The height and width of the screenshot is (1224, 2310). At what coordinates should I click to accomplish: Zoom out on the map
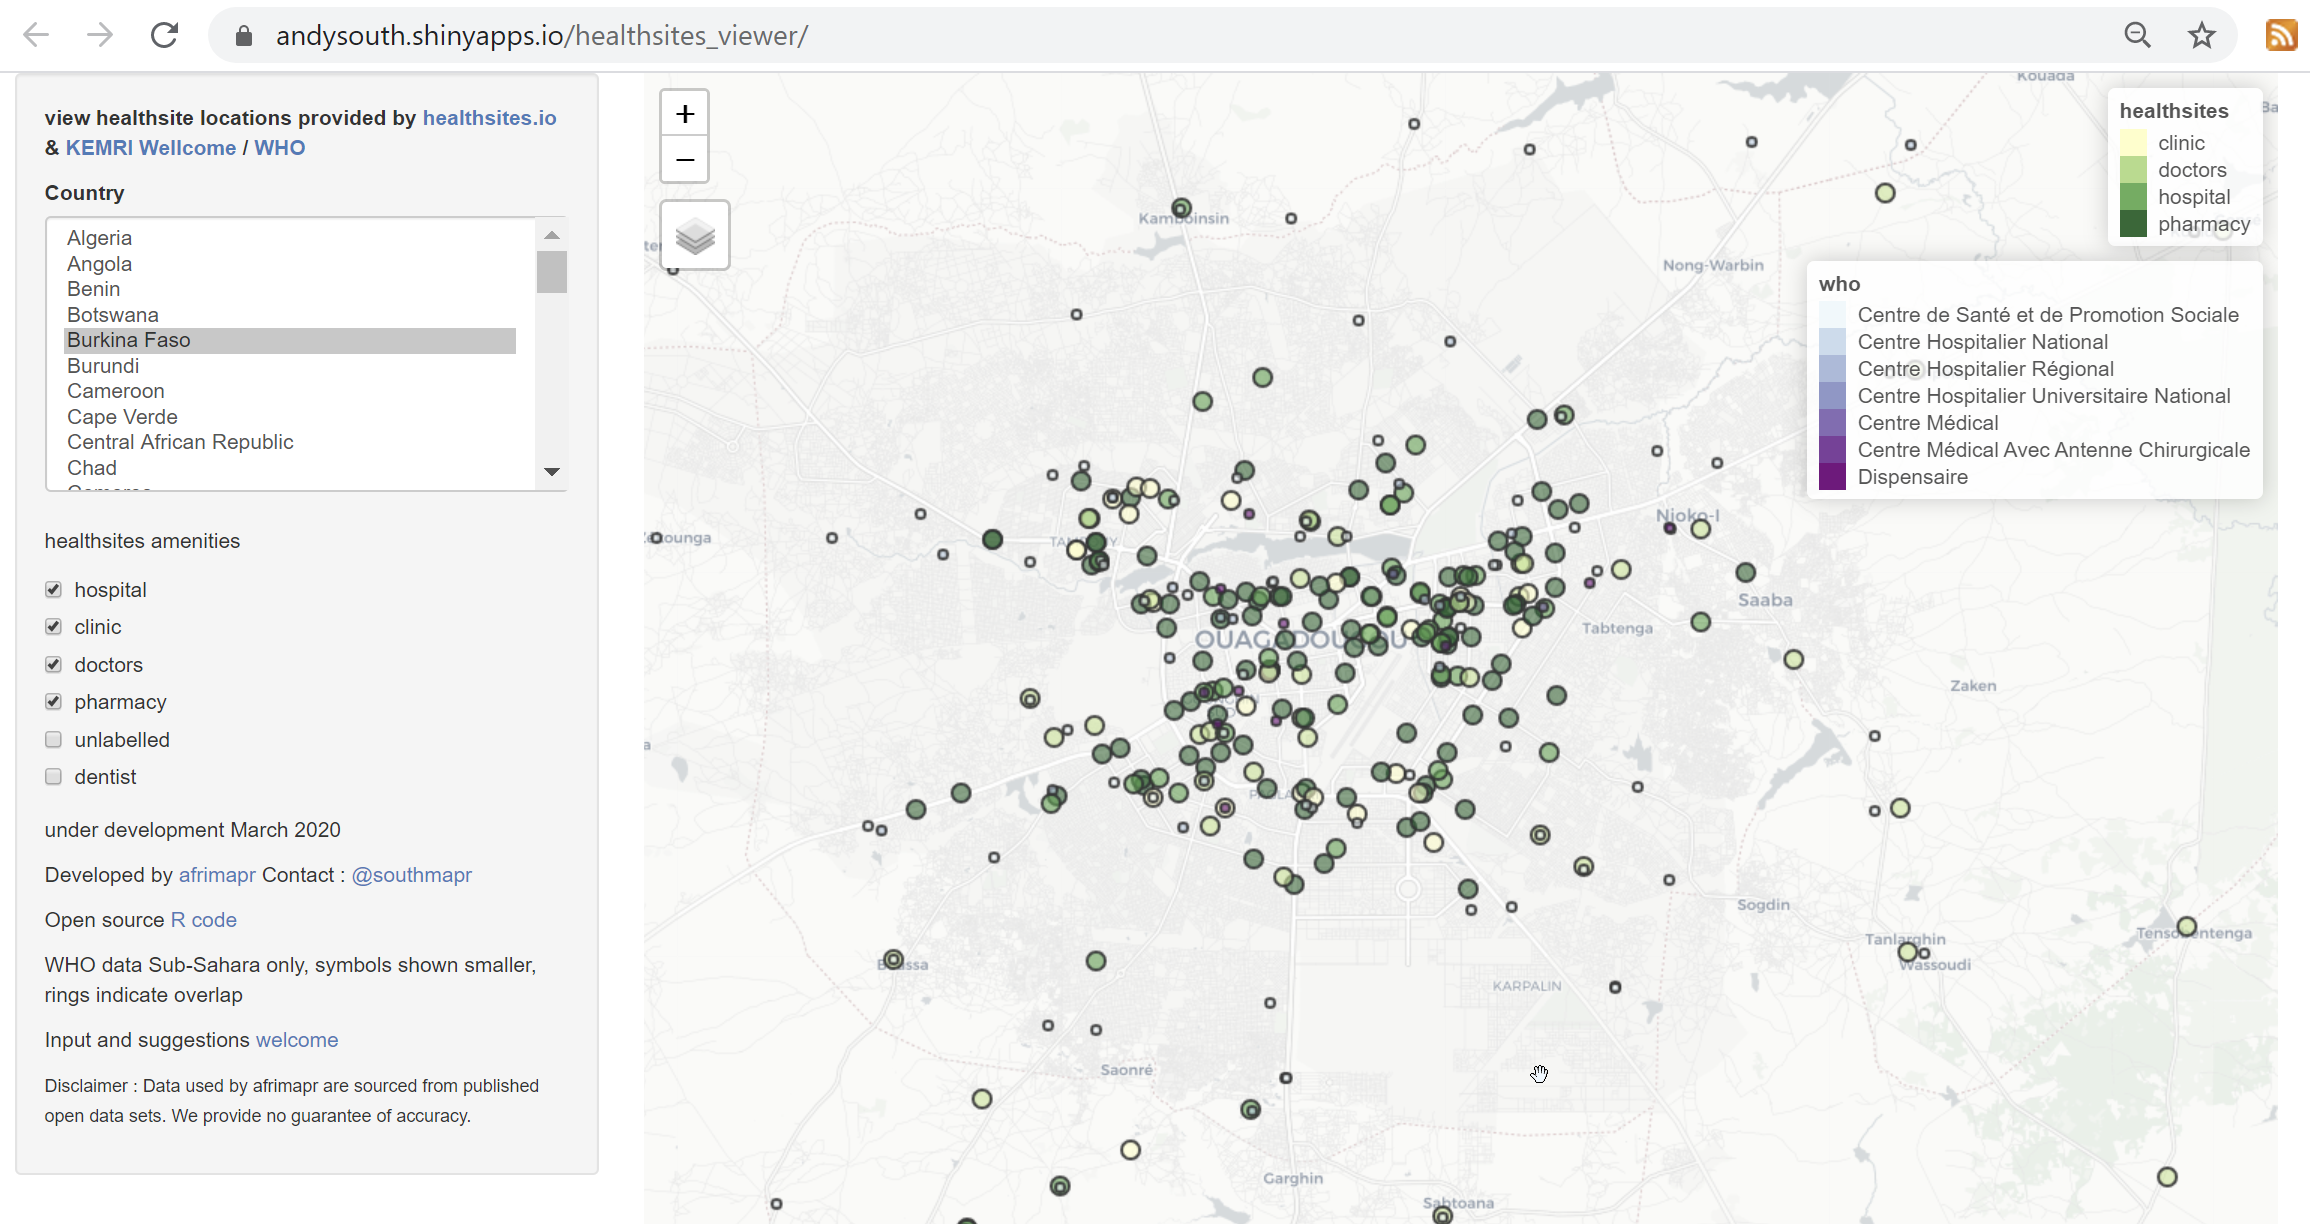click(684, 160)
